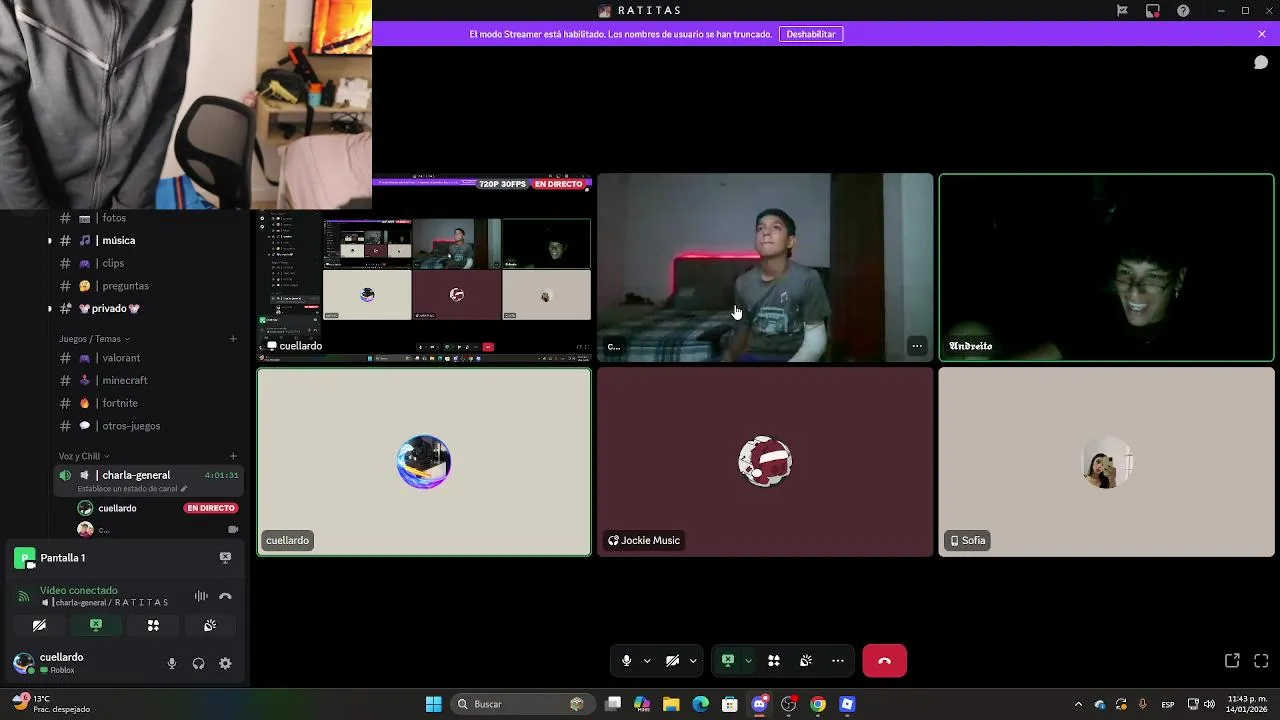This screenshot has height=720, width=1280.
Task: Open activities in voice panel
Action: [153, 625]
